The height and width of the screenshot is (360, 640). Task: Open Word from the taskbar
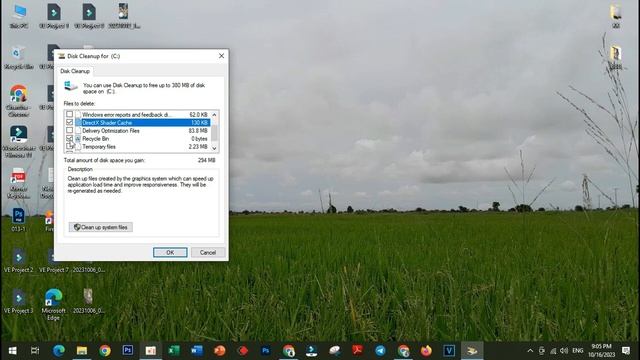click(197, 351)
